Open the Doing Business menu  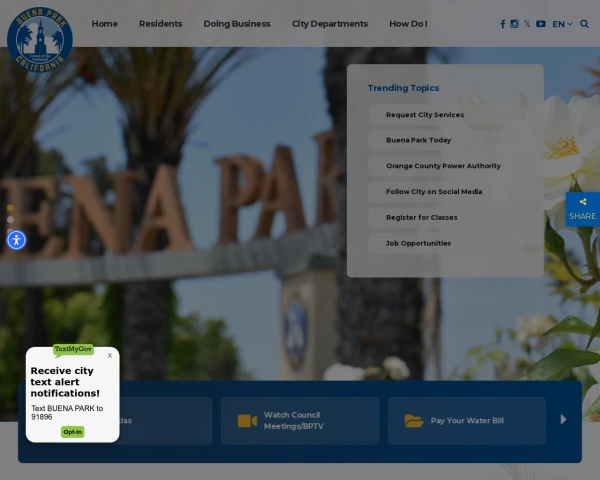coord(237,24)
